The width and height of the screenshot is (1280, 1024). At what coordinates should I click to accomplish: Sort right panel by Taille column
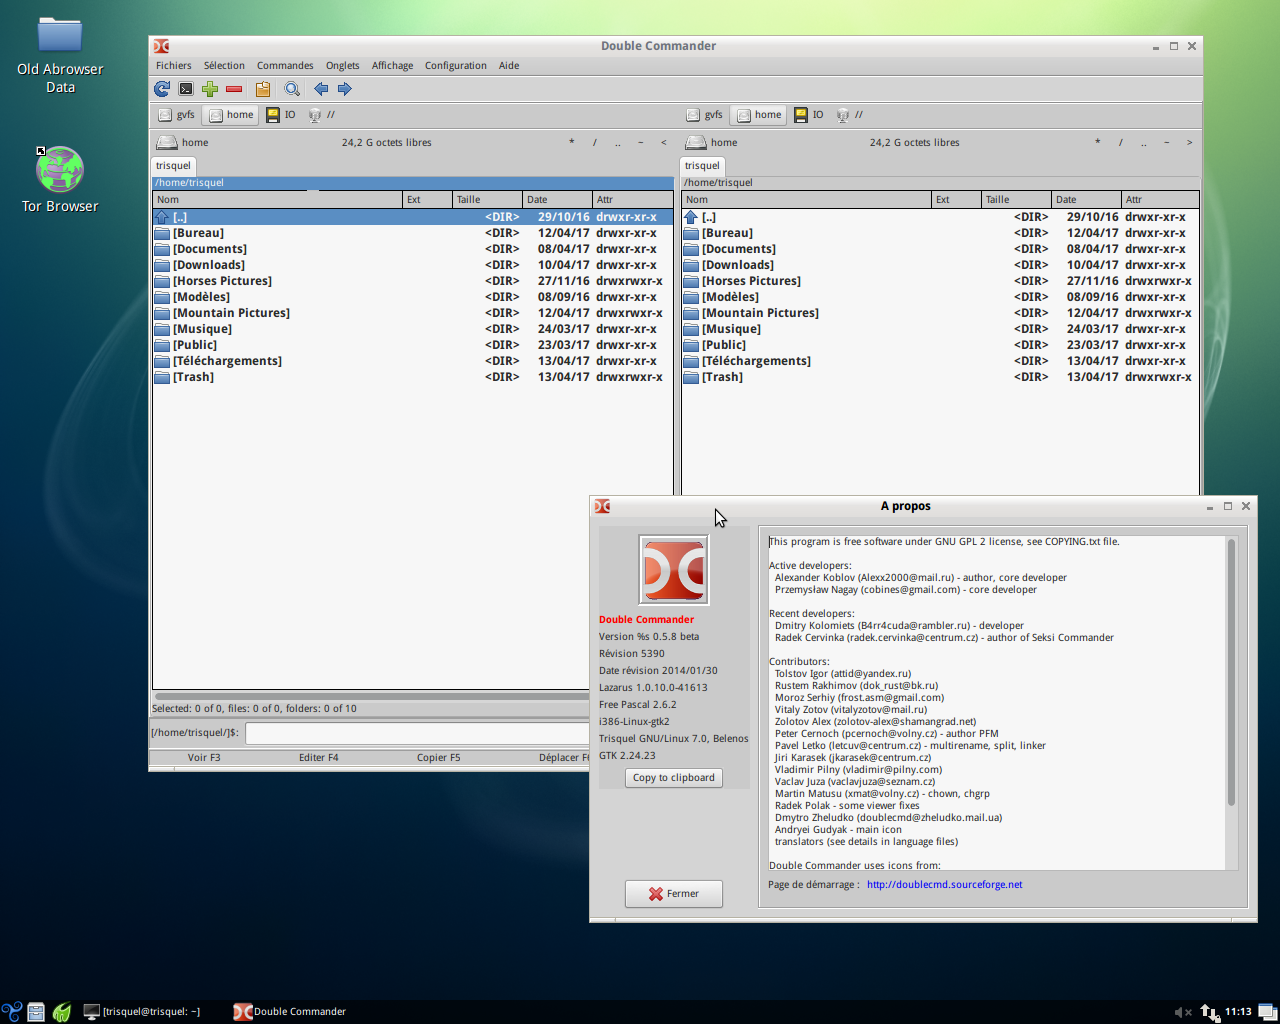pyautogui.click(x=1016, y=200)
